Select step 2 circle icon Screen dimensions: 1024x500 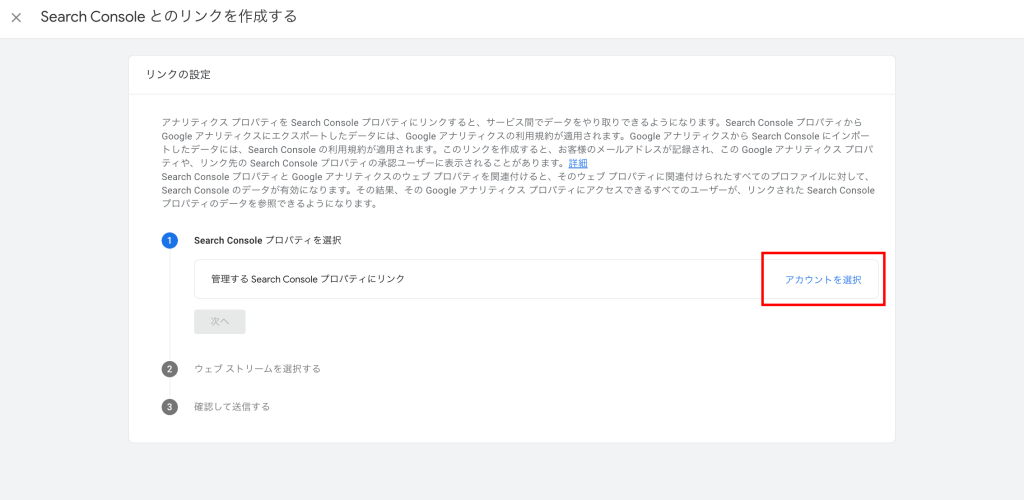(x=170, y=369)
